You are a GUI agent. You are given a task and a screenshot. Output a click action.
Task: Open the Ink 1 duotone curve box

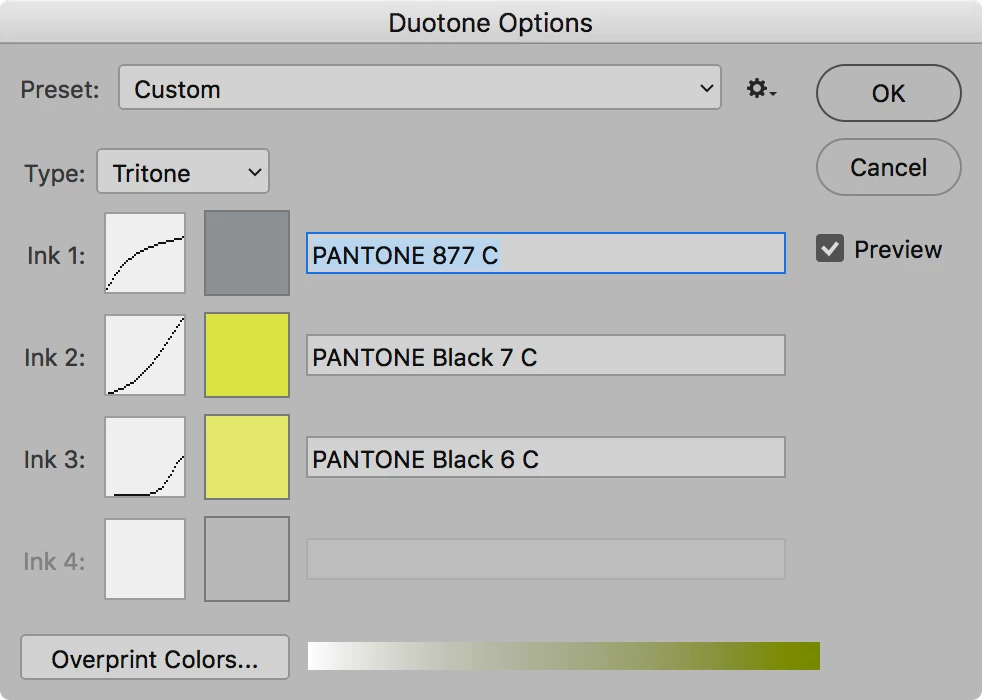(145, 253)
